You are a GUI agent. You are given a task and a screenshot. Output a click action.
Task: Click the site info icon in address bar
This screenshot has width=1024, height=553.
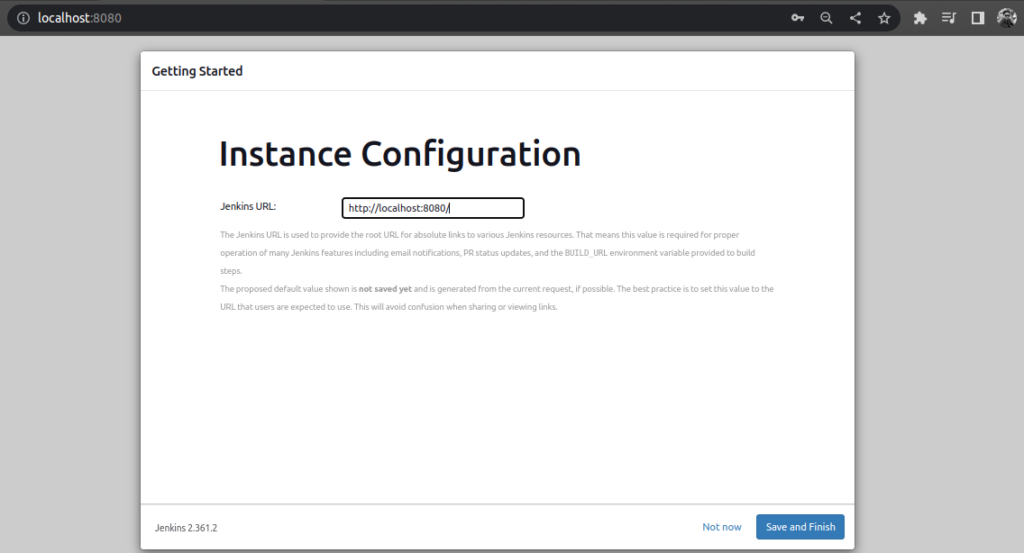[x=23, y=18]
